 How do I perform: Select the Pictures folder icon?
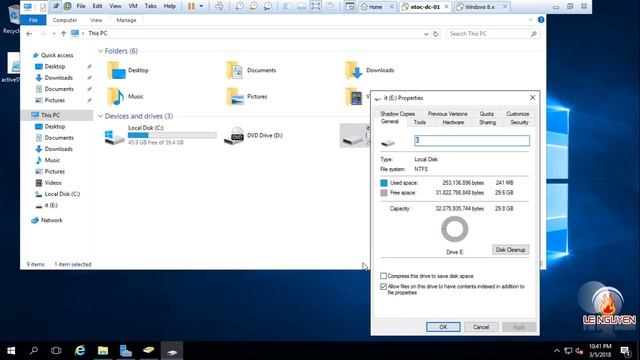tap(235, 96)
